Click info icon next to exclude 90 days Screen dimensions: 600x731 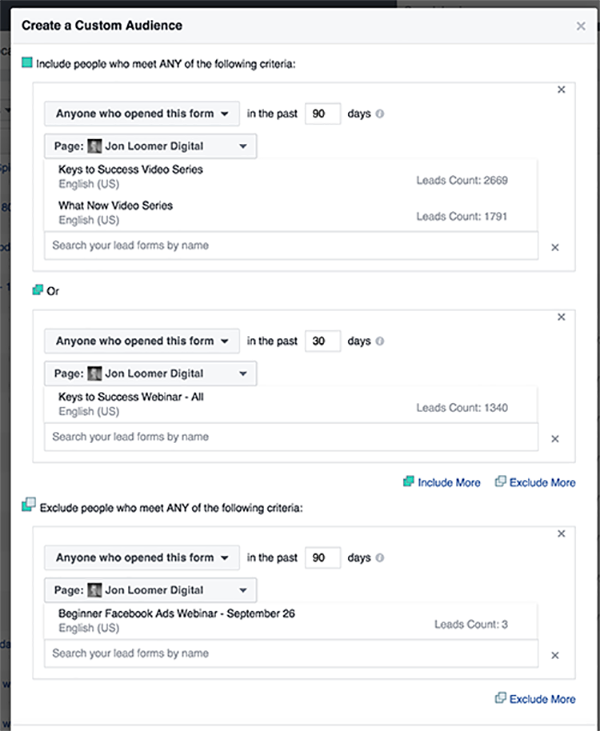tap(380, 558)
